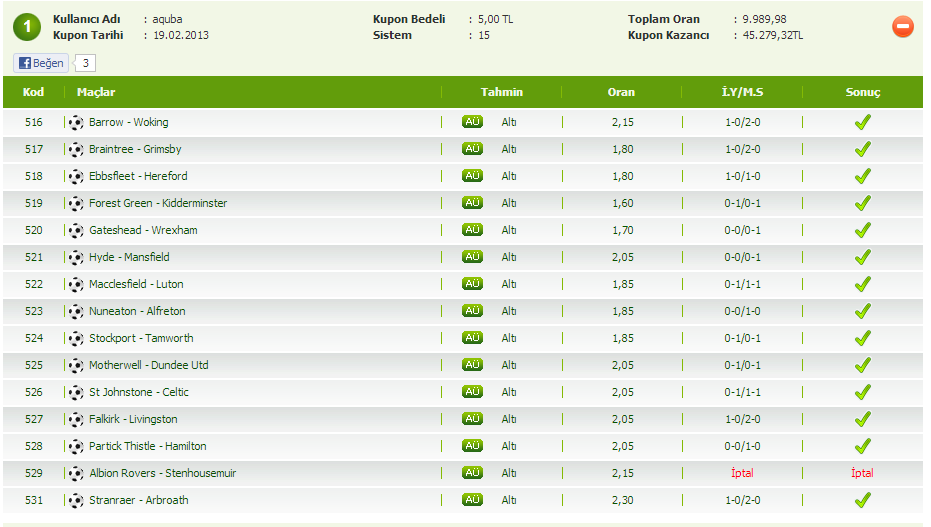Click the red İptal result text
This screenshot has height=527, width=931.
pos(862,473)
